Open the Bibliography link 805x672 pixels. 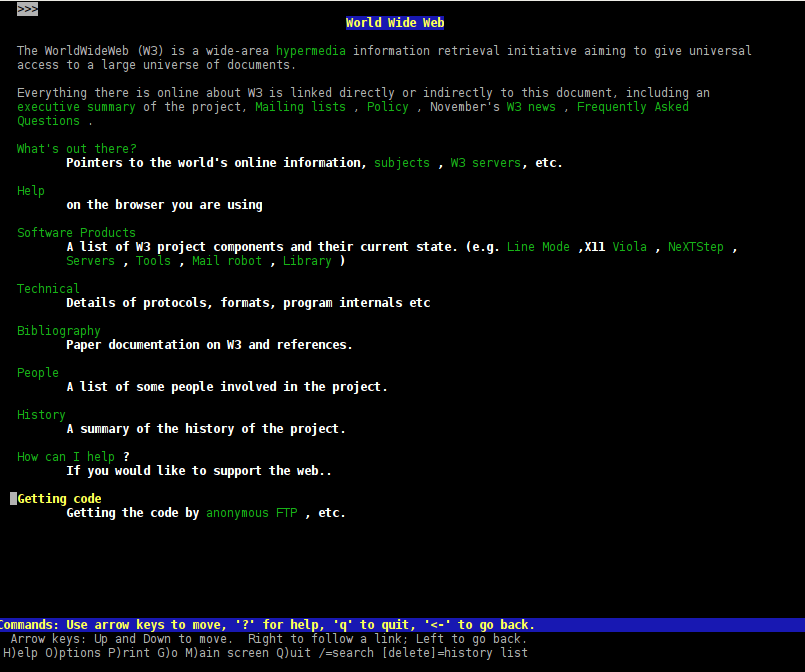pyautogui.click(x=59, y=331)
